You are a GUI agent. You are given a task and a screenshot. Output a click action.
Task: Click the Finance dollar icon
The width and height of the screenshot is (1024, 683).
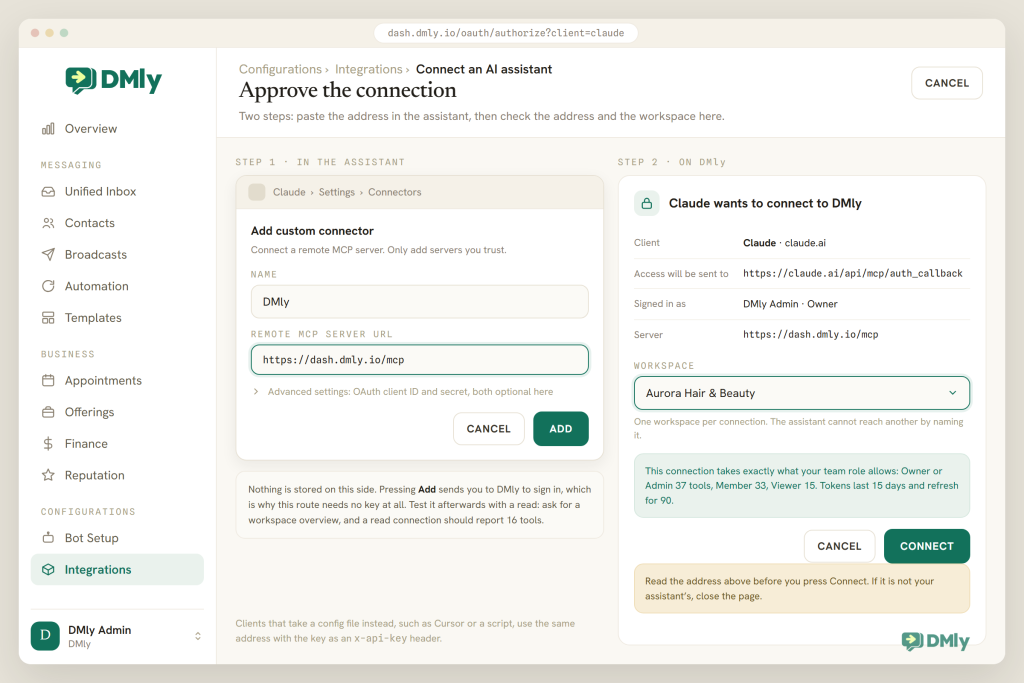48,444
